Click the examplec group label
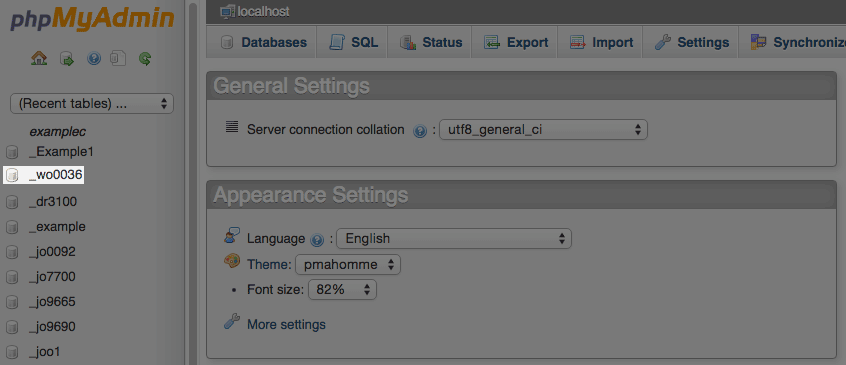Viewport: 846px width, 365px height. click(x=58, y=132)
